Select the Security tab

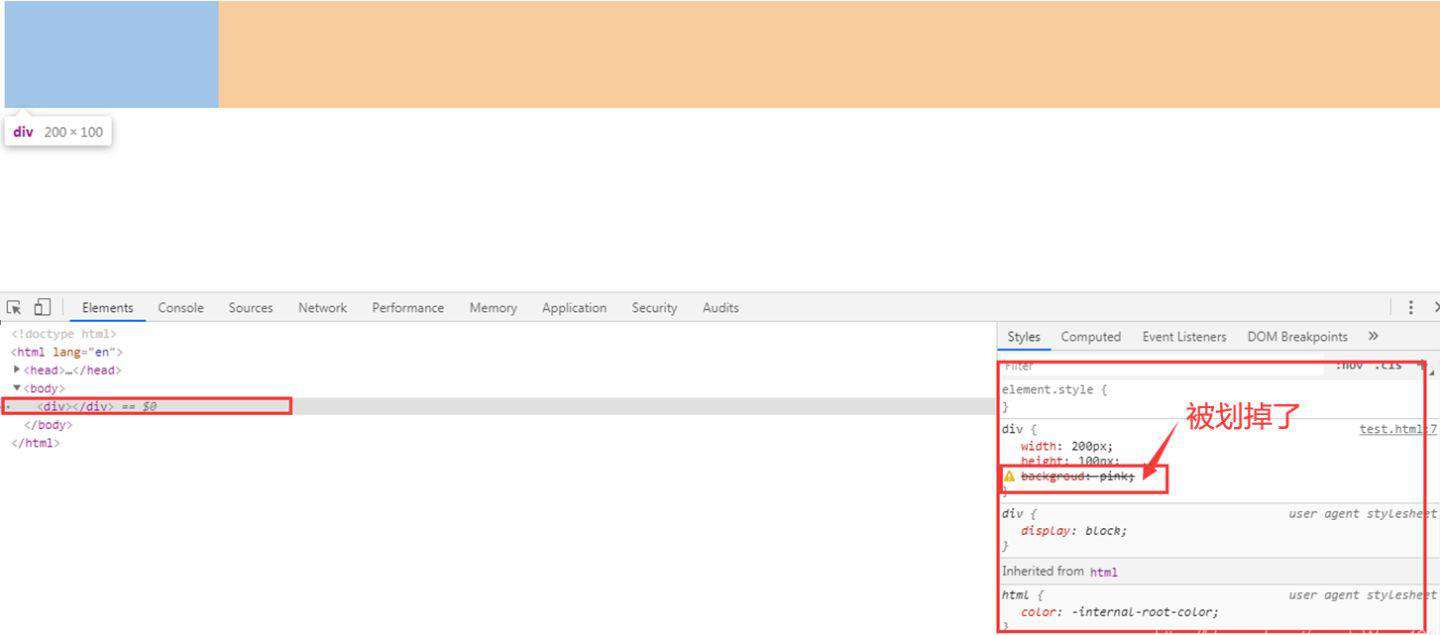pos(654,308)
